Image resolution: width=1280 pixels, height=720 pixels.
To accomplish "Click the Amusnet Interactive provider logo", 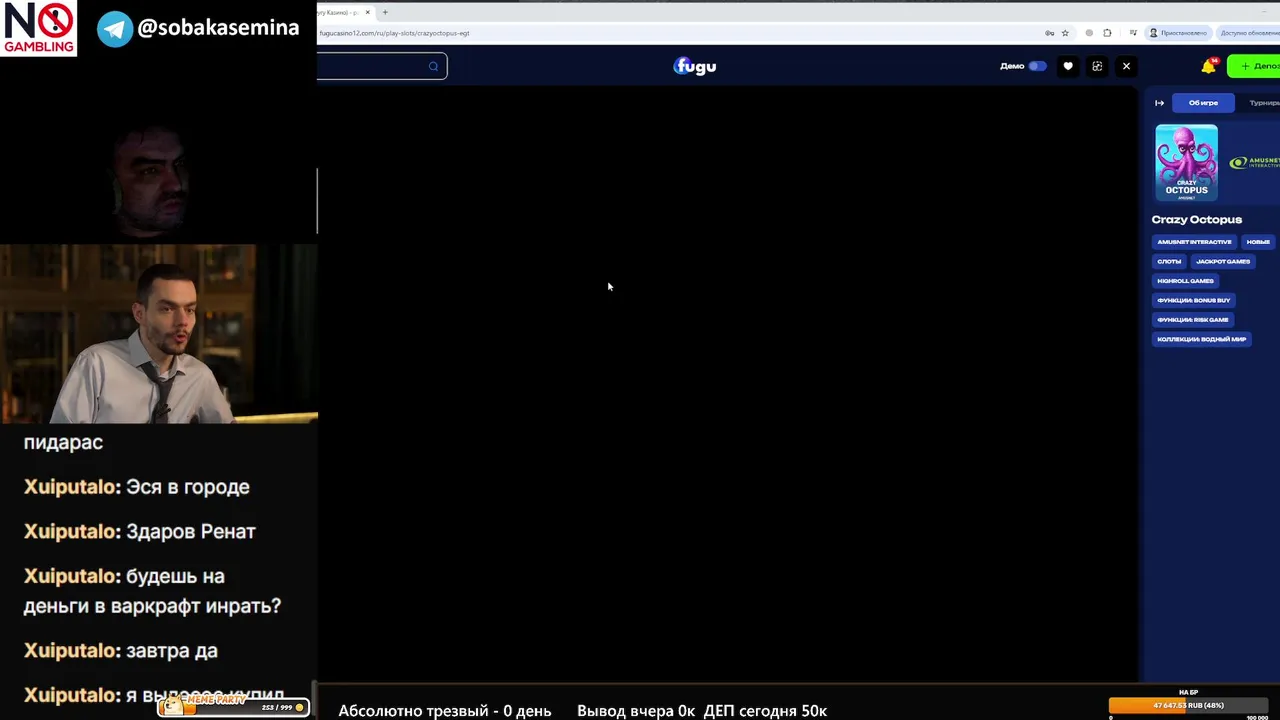I will (x=1254, y=163).
